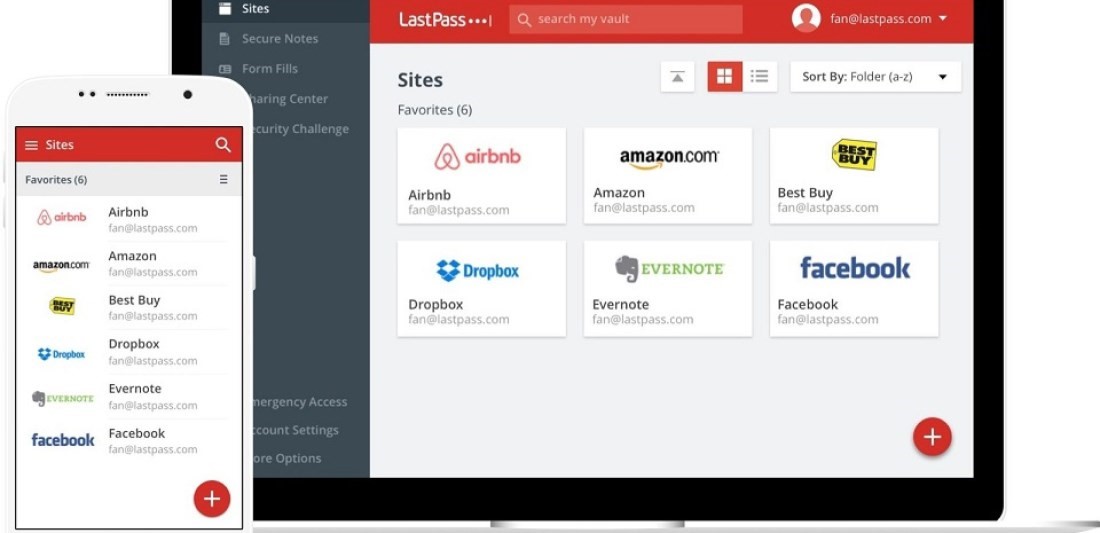Click the desktop red add site button
1100x533 pixels.
[932, 437]
